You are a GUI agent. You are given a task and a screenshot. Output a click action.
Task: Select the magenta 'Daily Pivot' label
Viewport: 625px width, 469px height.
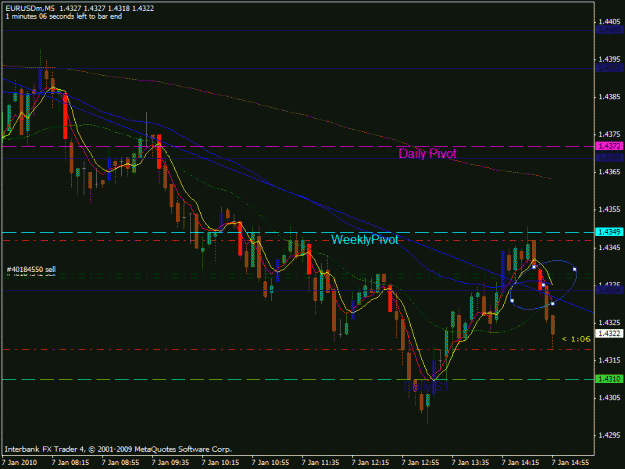pyautogui.click(x=427, y=154)
